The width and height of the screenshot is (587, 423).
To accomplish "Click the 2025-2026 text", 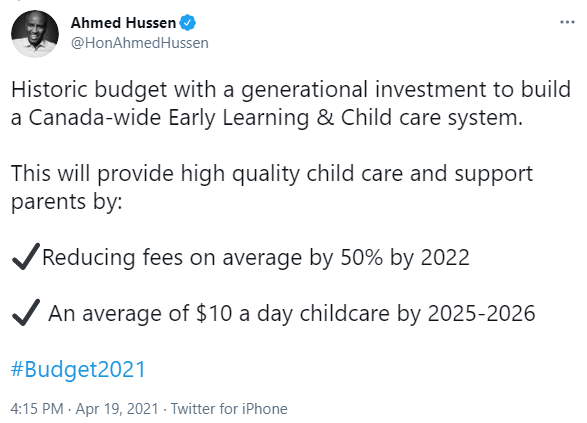I will point(481,313).
